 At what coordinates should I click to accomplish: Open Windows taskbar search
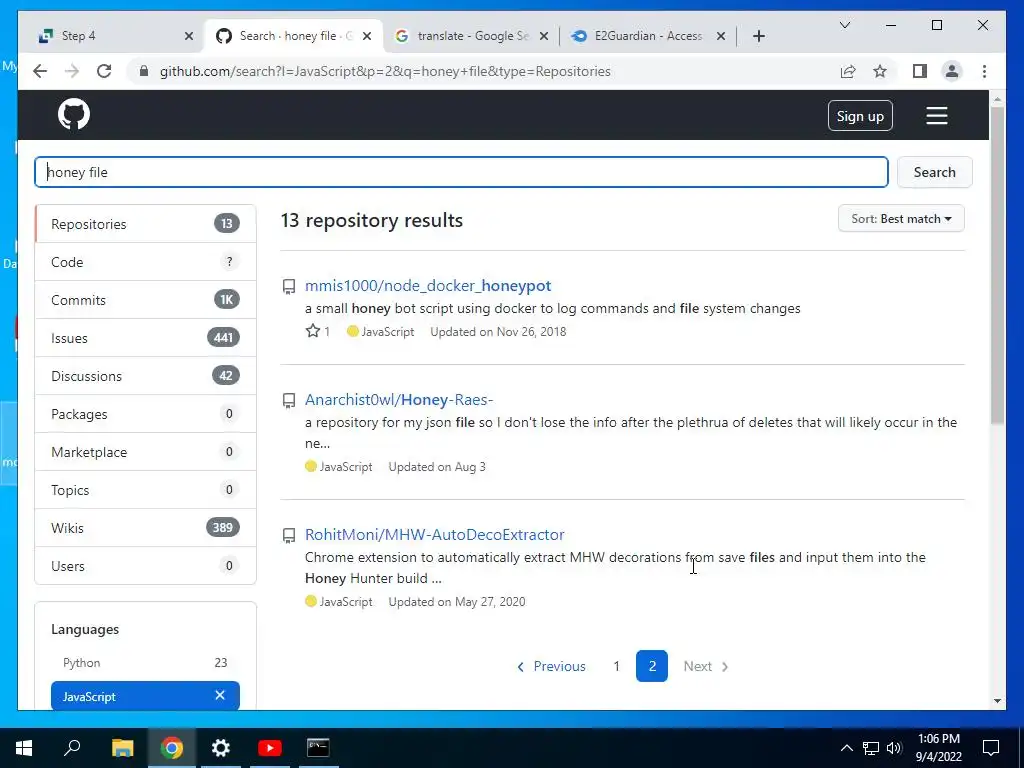coord(72,748)
